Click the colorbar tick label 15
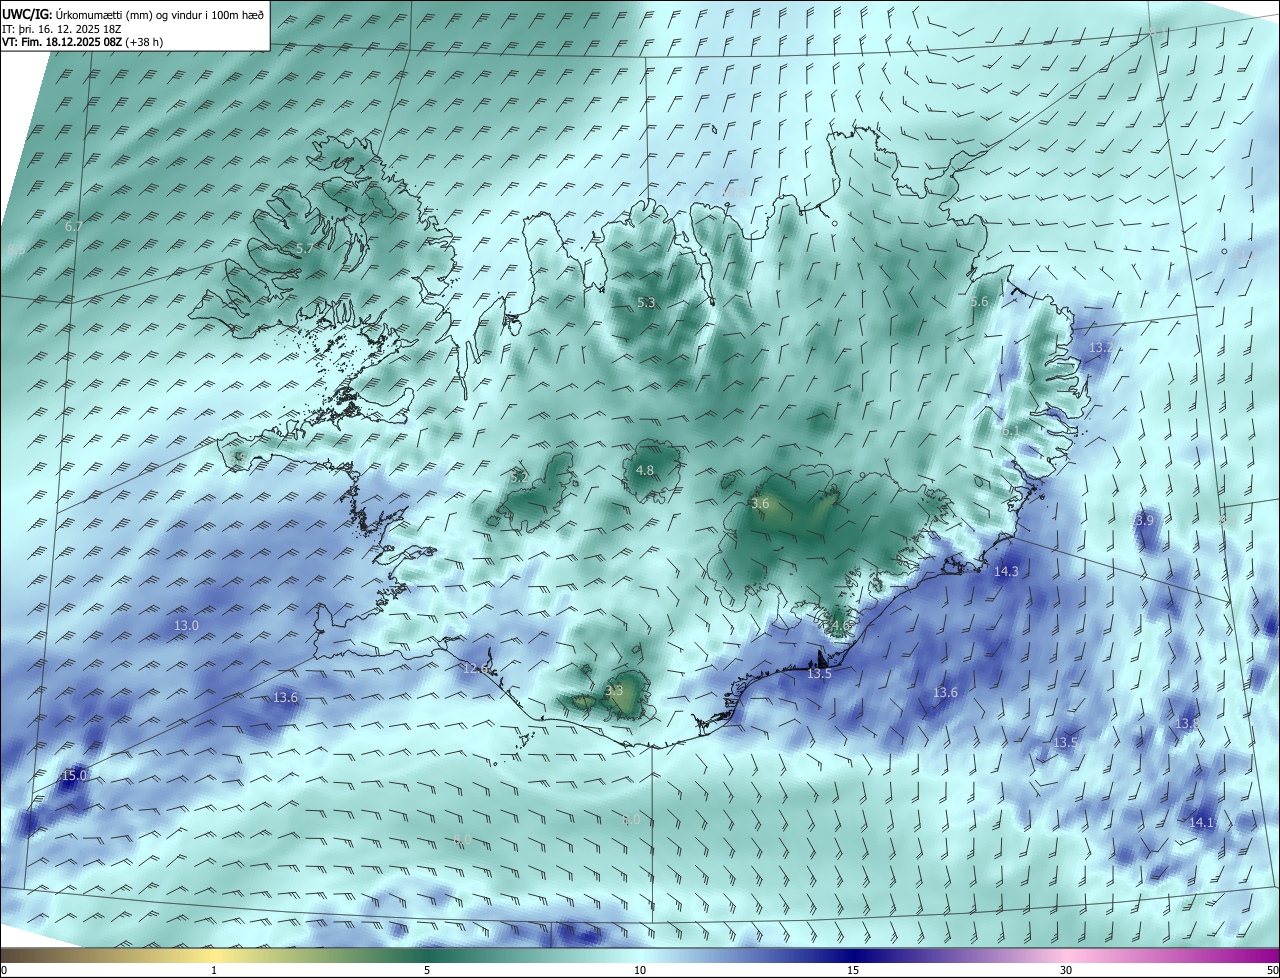The width and height of the screenshot is (1280, 978). pos(853,971)
